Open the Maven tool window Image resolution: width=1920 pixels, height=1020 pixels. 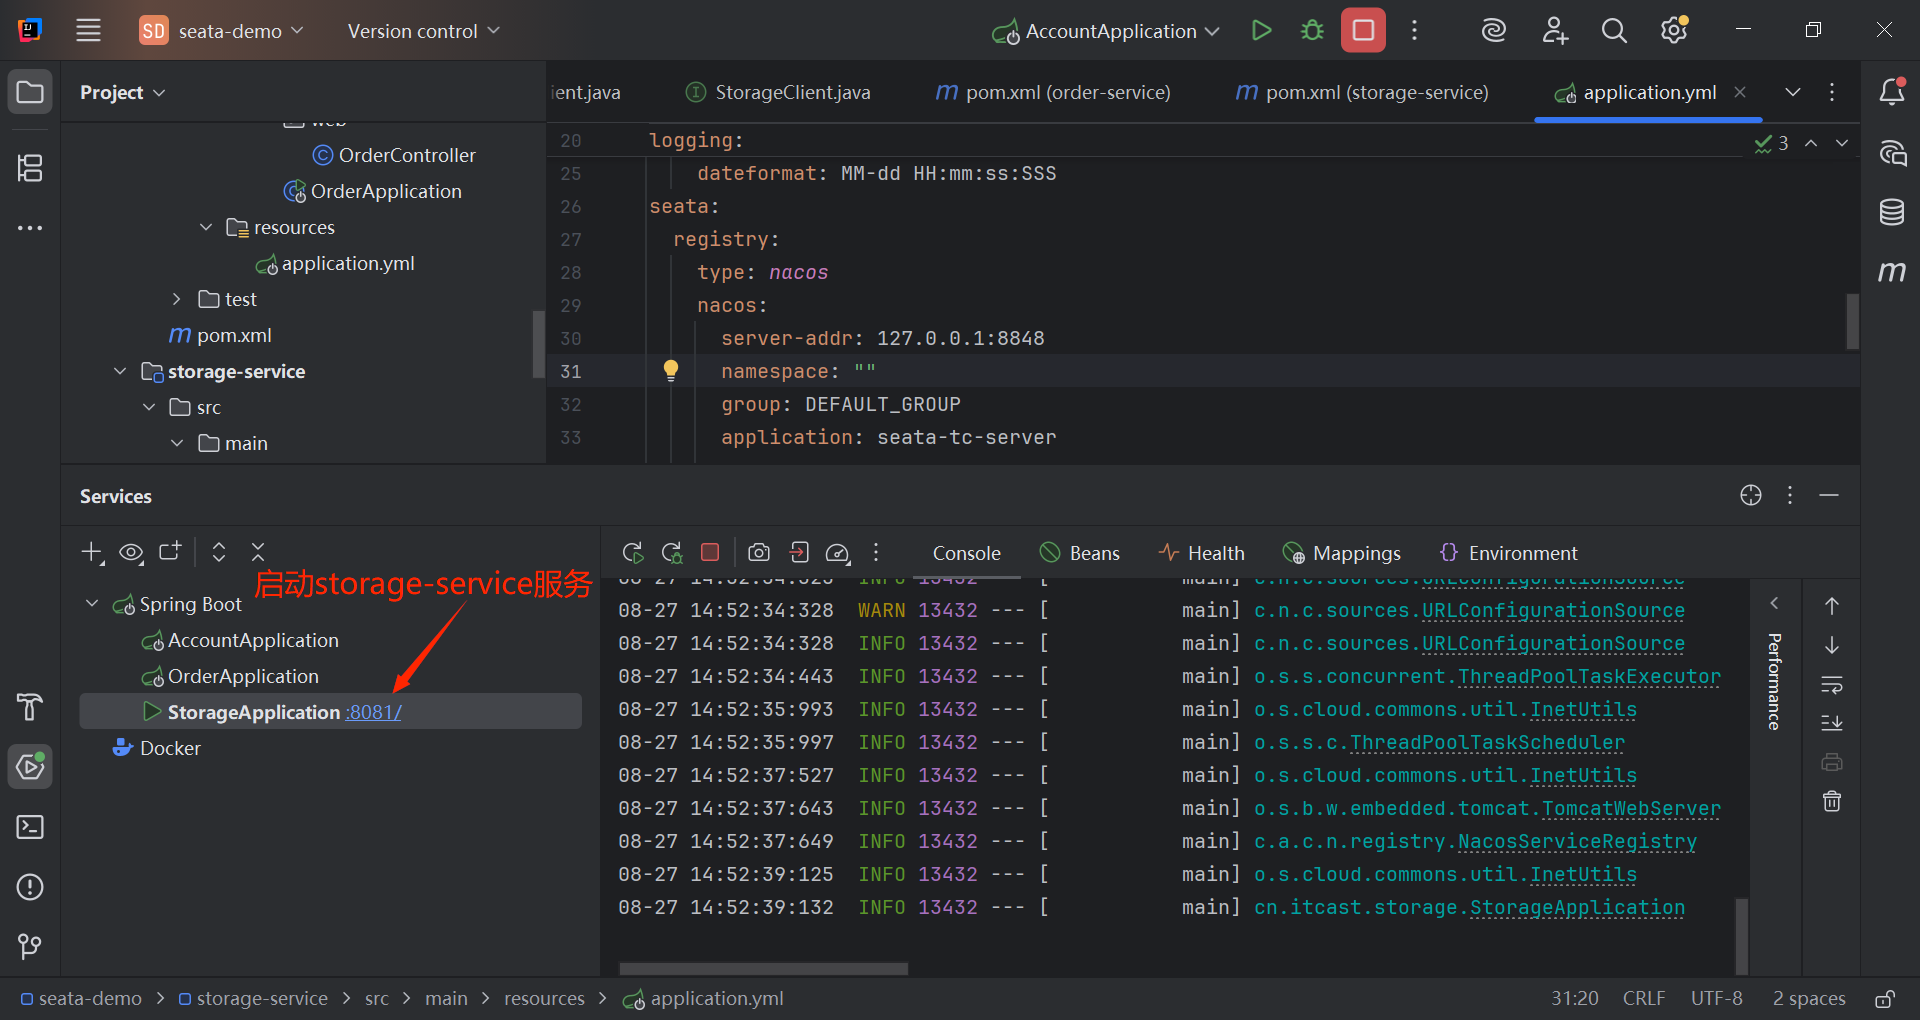1892,272
